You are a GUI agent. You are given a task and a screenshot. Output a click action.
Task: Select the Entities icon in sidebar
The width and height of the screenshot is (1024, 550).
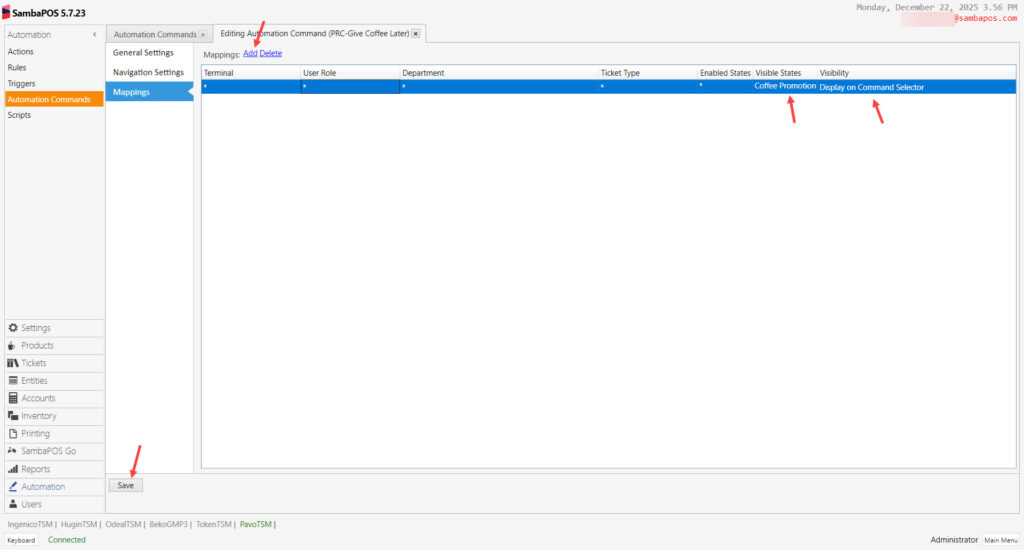click(13, 381)
